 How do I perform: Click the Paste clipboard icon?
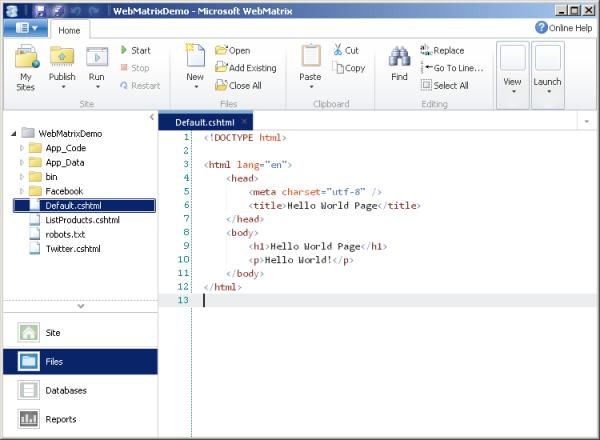pyautogui.click(x=311, y=57)
